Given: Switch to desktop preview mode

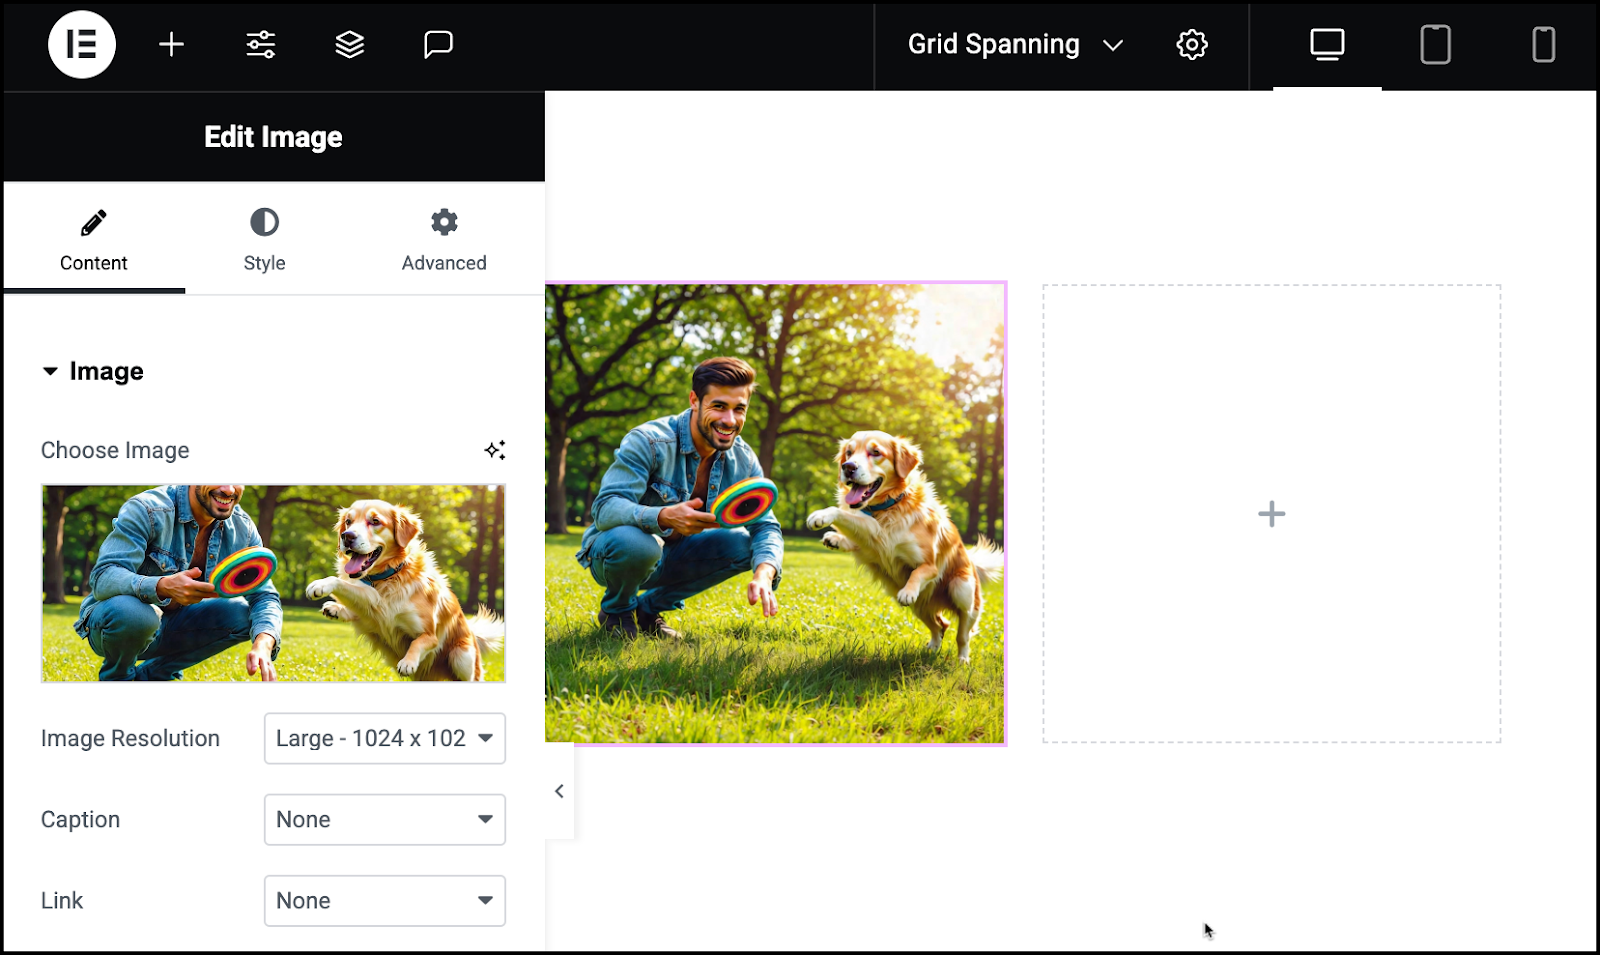Looking at the screenshot, I should 1327,45.
